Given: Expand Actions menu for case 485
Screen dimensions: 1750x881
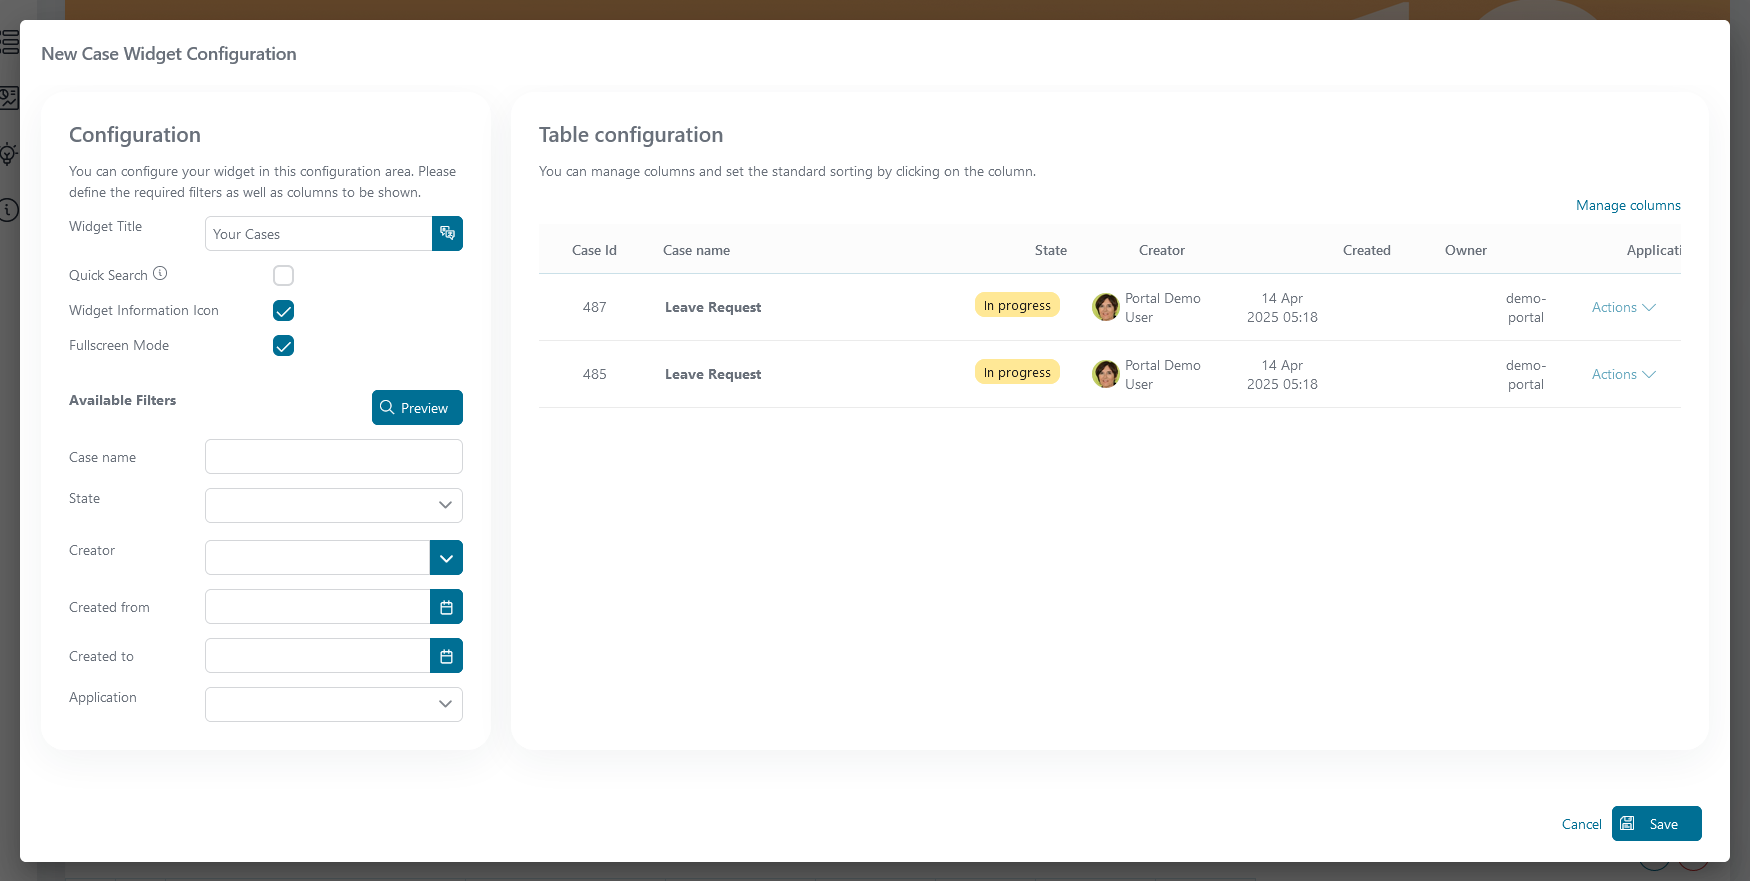Looking at the screenshot, I should (1624, 374).
